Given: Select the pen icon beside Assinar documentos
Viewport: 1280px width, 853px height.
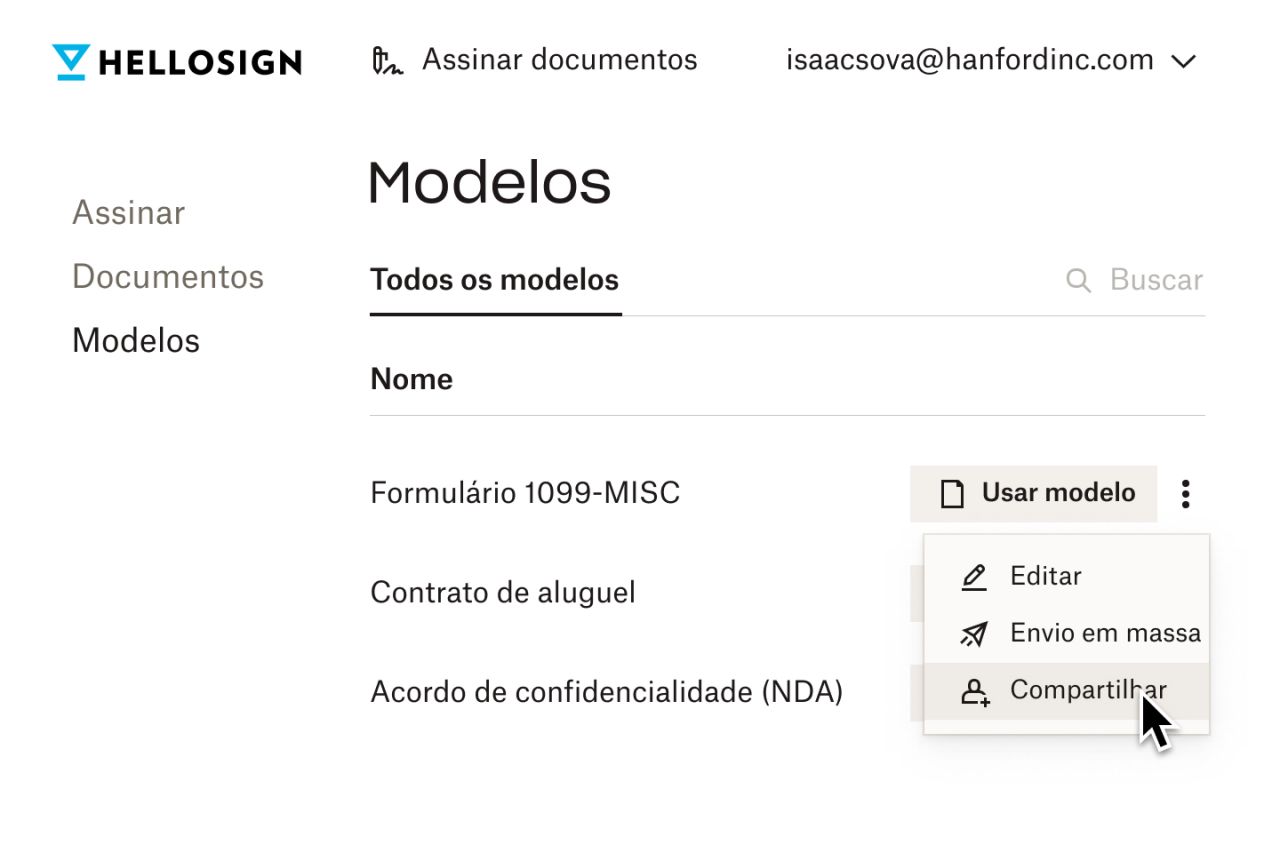Looking at the screenshot, I should 390,60.
